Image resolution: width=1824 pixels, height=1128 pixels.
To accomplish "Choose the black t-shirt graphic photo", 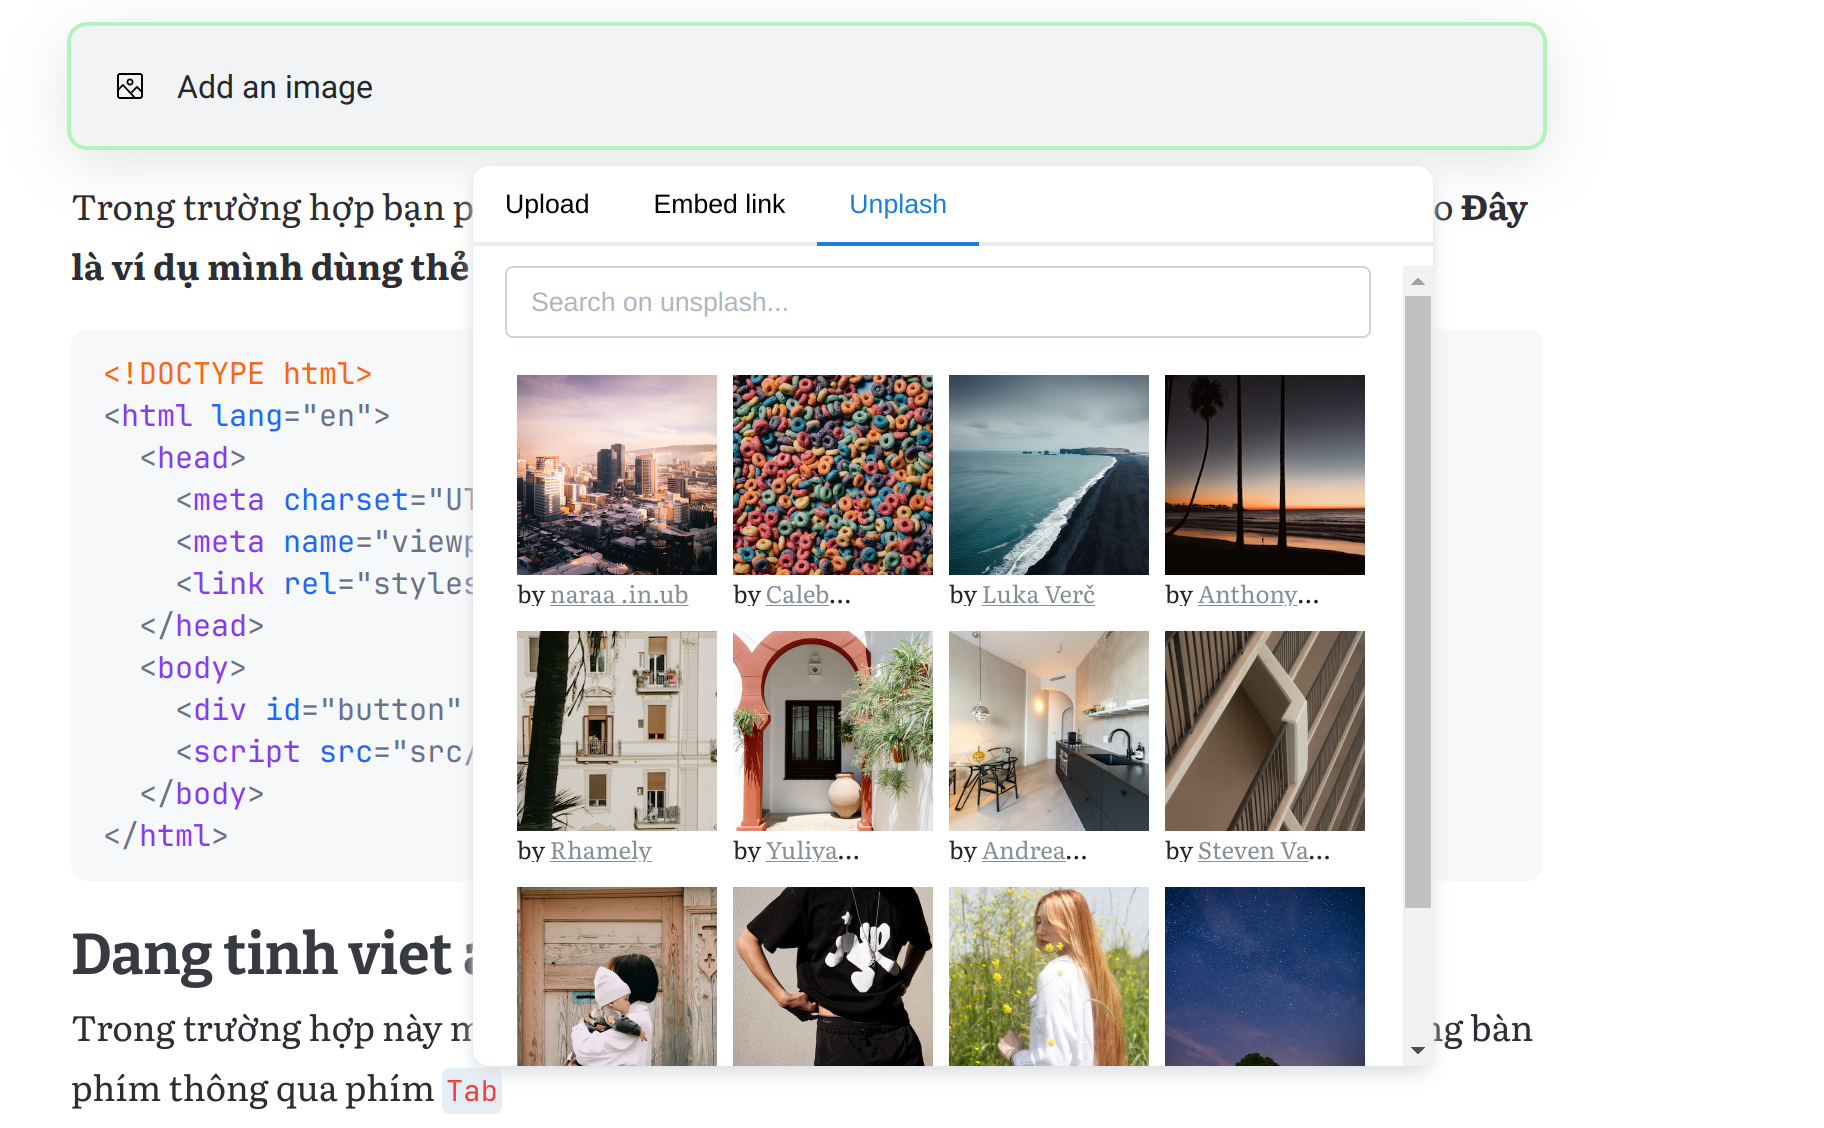I will (x=833, y=976).
